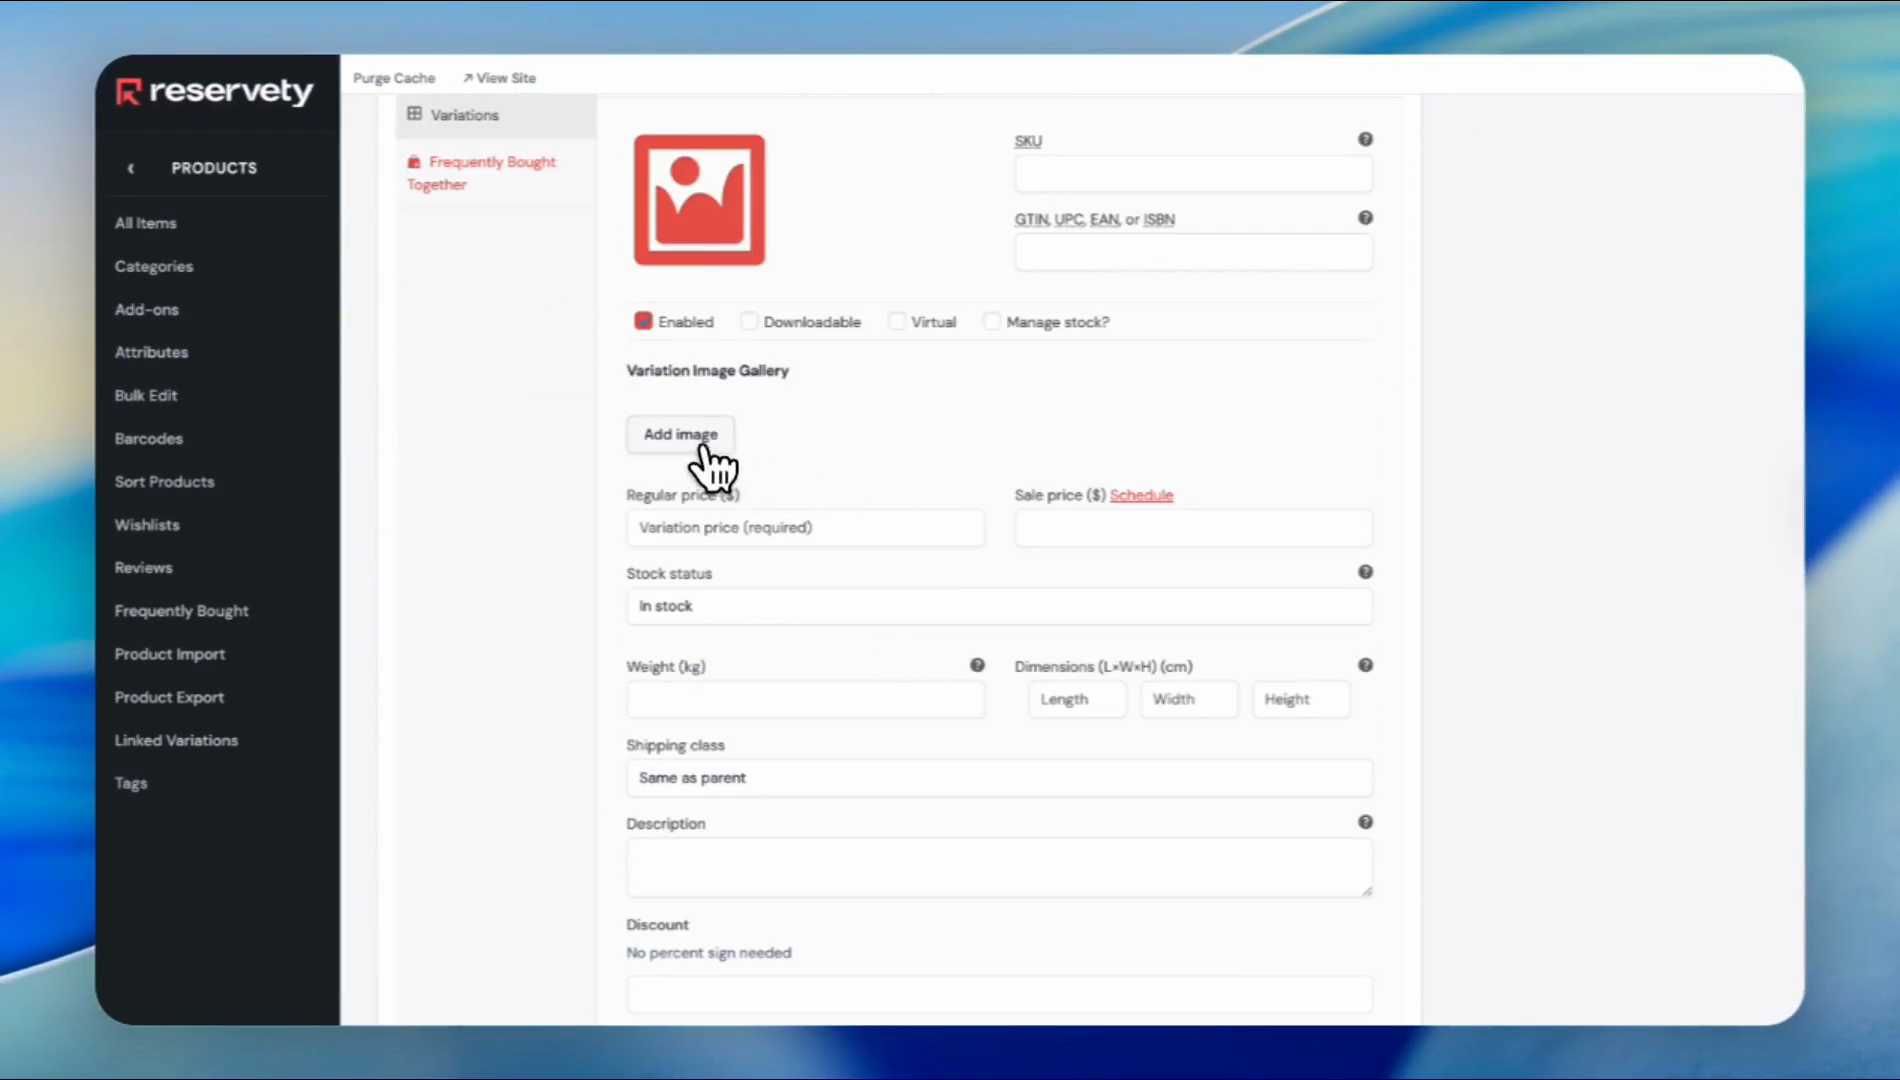The image size is (1900, 1080).
Task: Click the Schedule sale price link
Action: (1141, 495)
